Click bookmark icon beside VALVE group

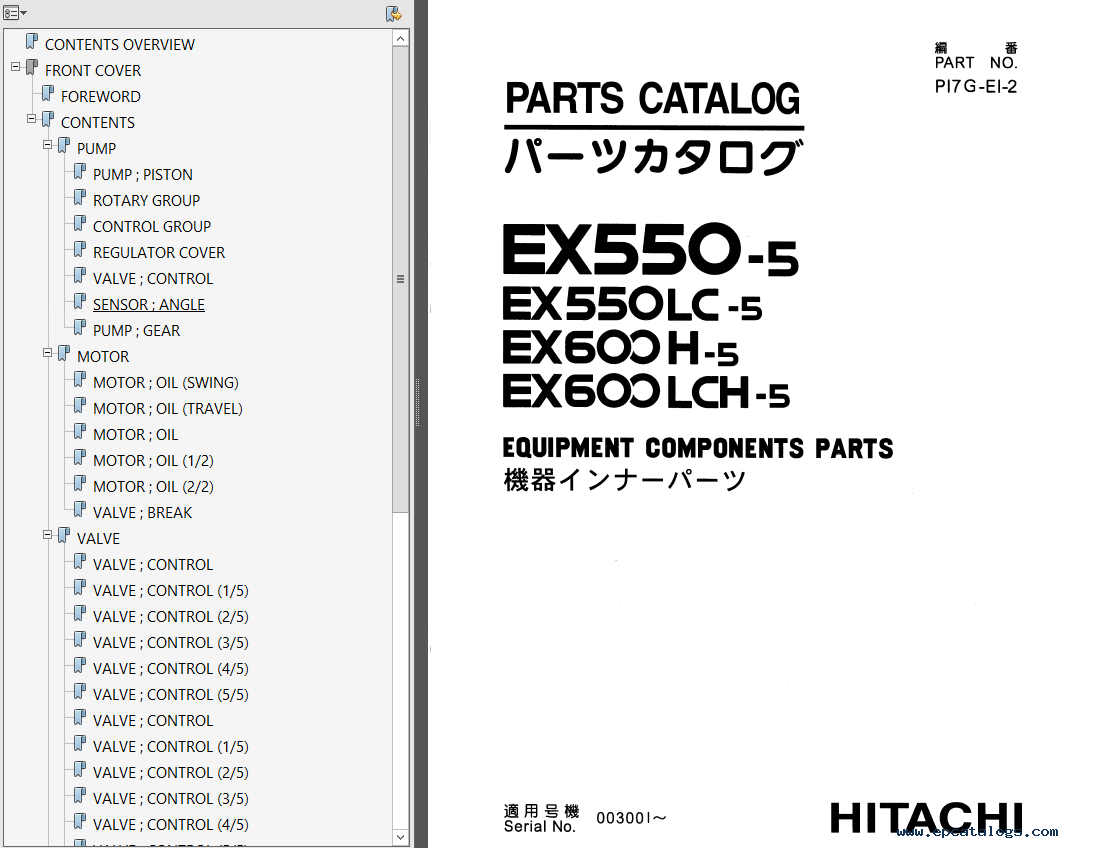64,535
